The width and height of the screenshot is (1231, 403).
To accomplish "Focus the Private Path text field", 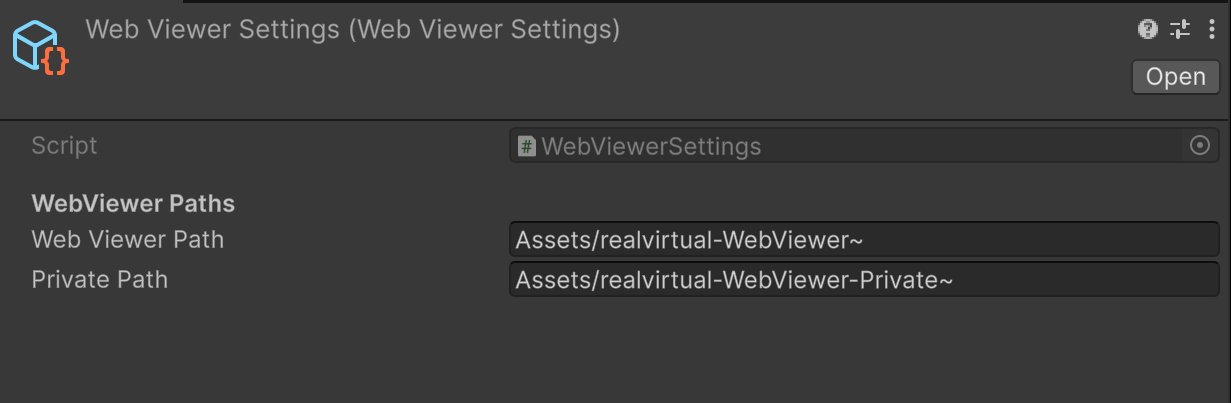I will 864,280.
